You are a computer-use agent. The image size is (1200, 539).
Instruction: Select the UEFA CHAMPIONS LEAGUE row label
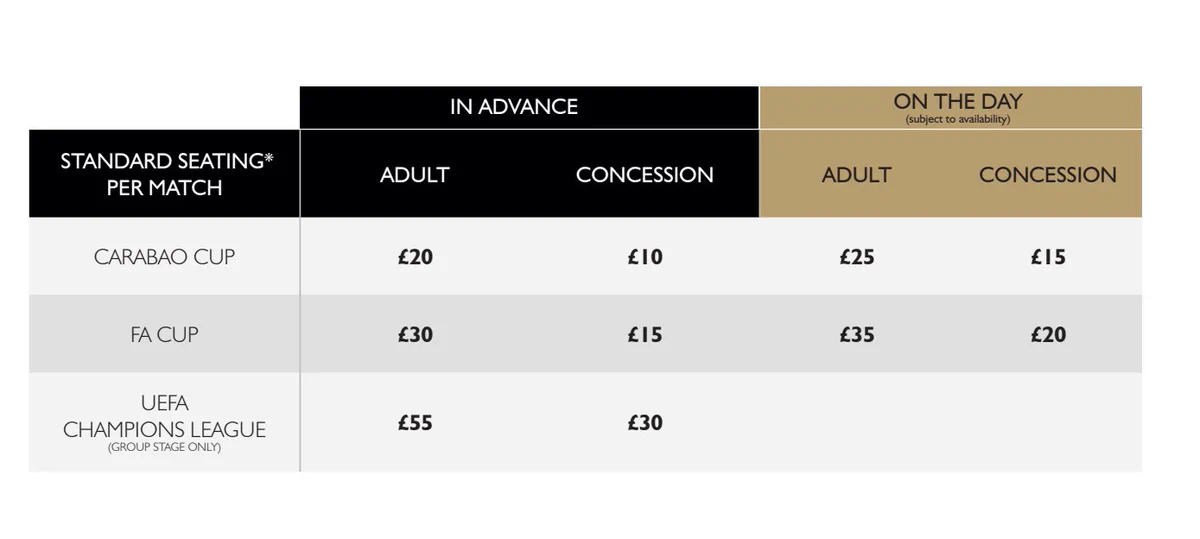click(x=165, y=417)
